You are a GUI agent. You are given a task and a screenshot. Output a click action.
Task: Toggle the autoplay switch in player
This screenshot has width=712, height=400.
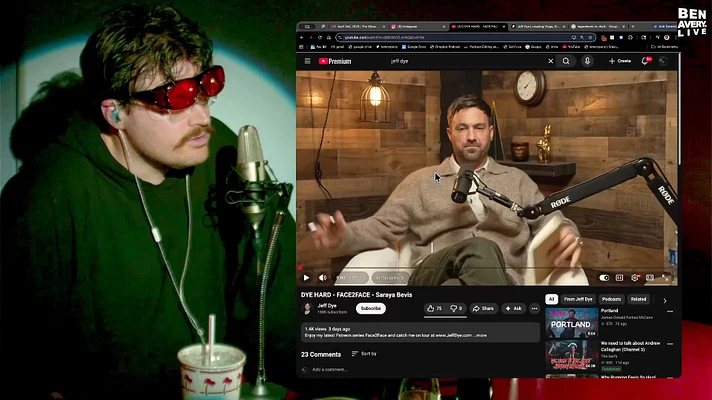pyautogui.click(x=604, y=277)
